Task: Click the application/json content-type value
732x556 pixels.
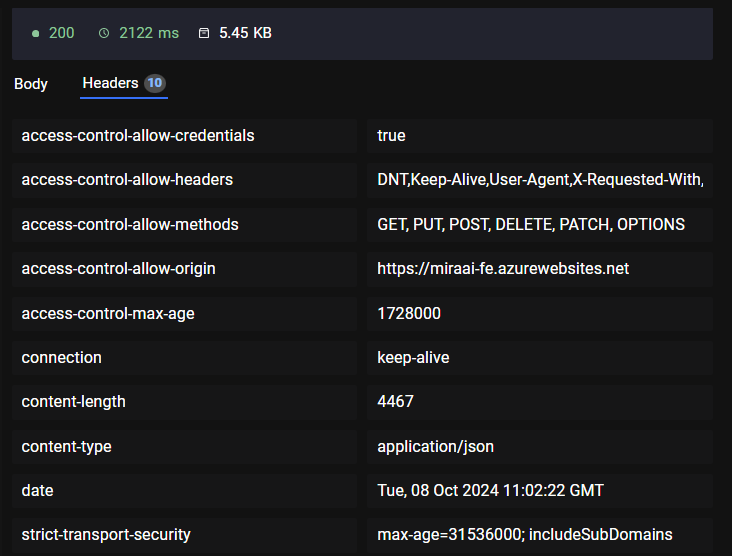Action: 435,446
